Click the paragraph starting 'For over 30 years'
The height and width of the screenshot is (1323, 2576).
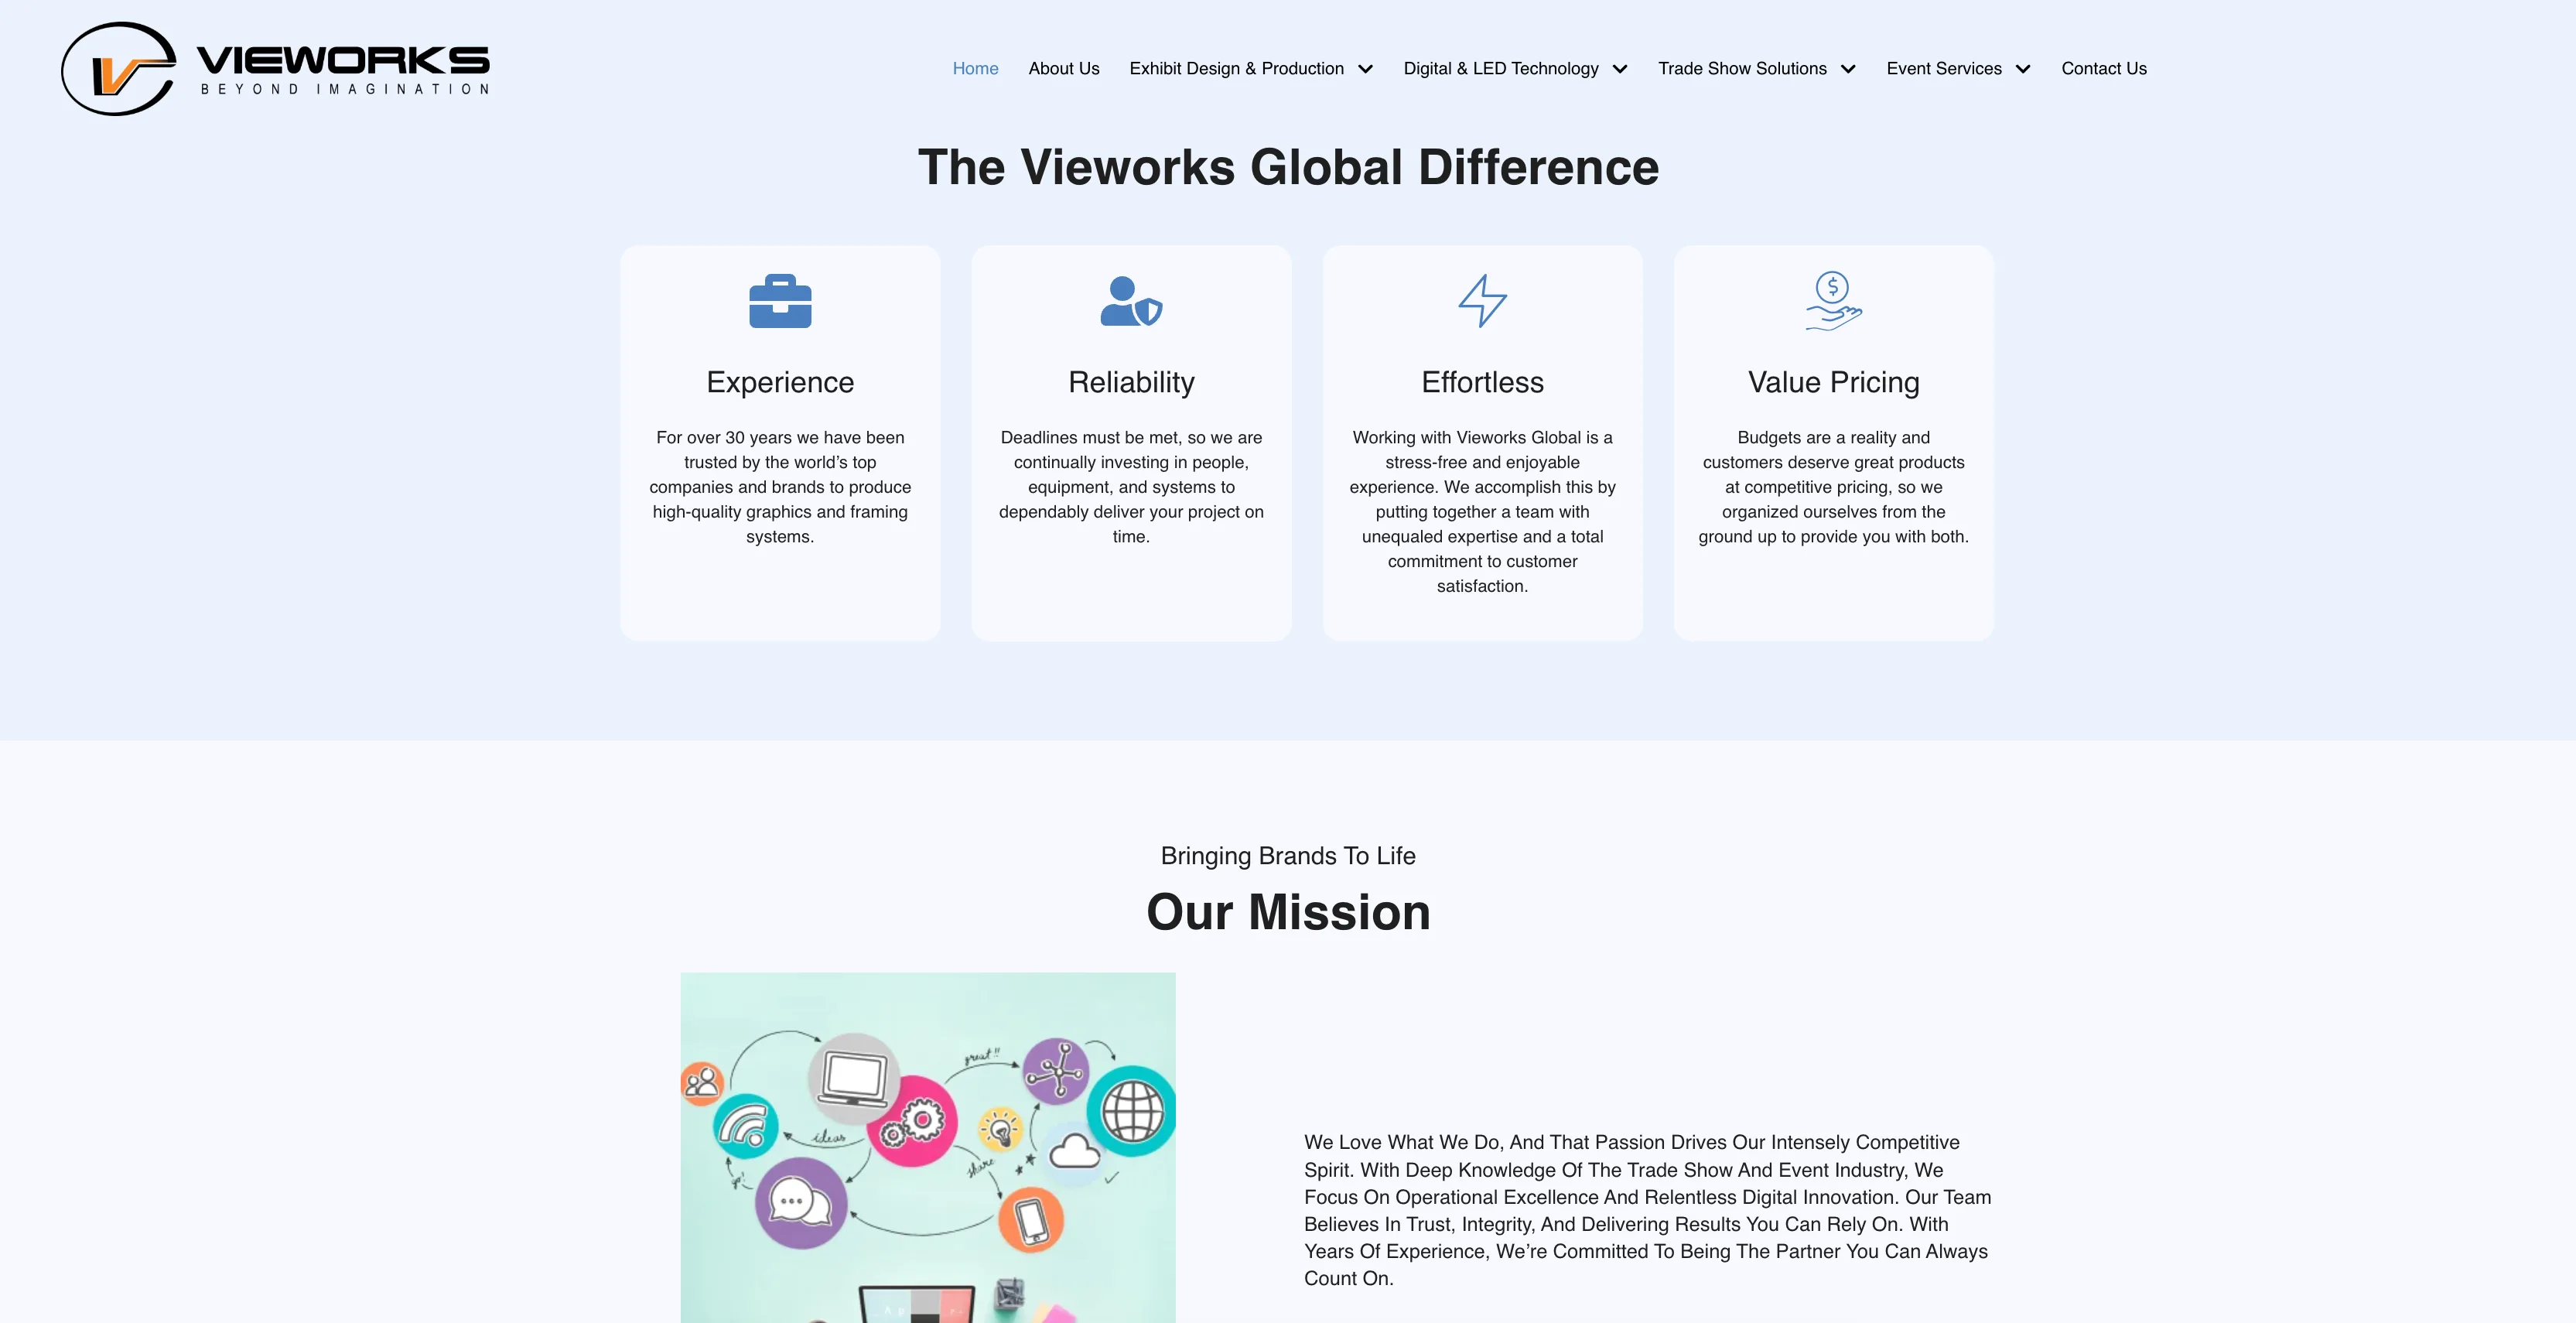click(x=780, y=487)
